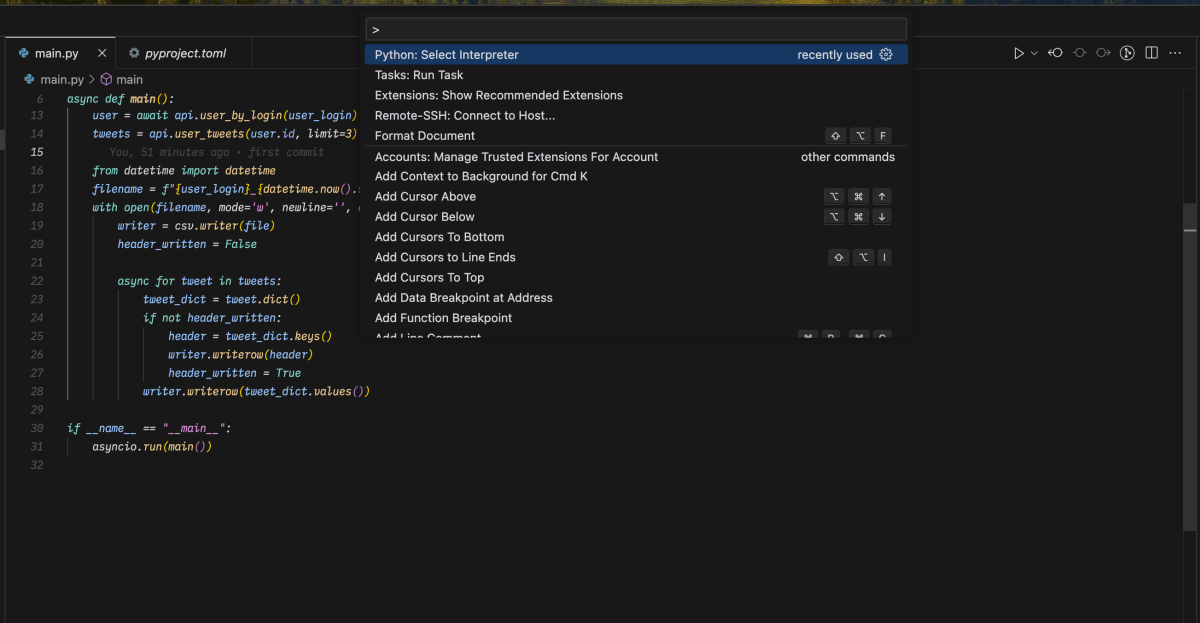
Task: Select Accounts: Manage Trusted Extensions For Account
Action: point(516,156)
